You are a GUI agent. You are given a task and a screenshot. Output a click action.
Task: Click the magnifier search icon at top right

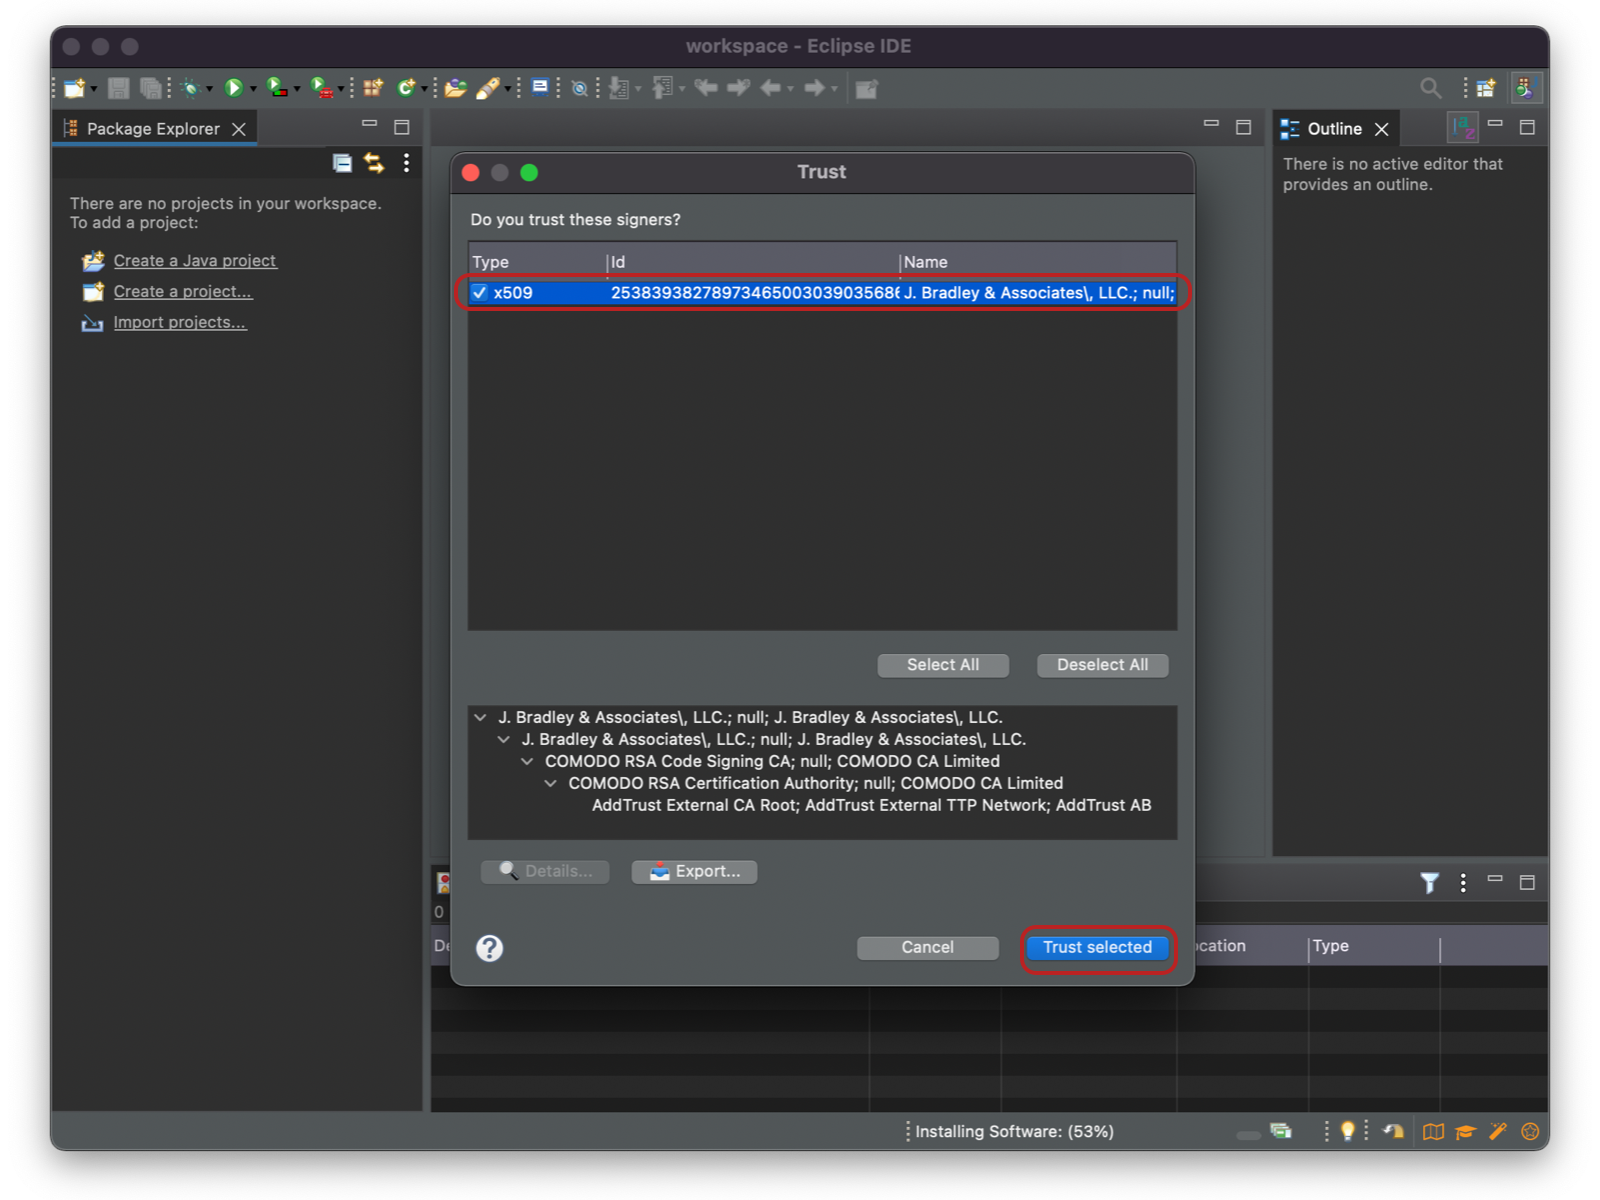pyautogui.click(x=1431, y=88)
